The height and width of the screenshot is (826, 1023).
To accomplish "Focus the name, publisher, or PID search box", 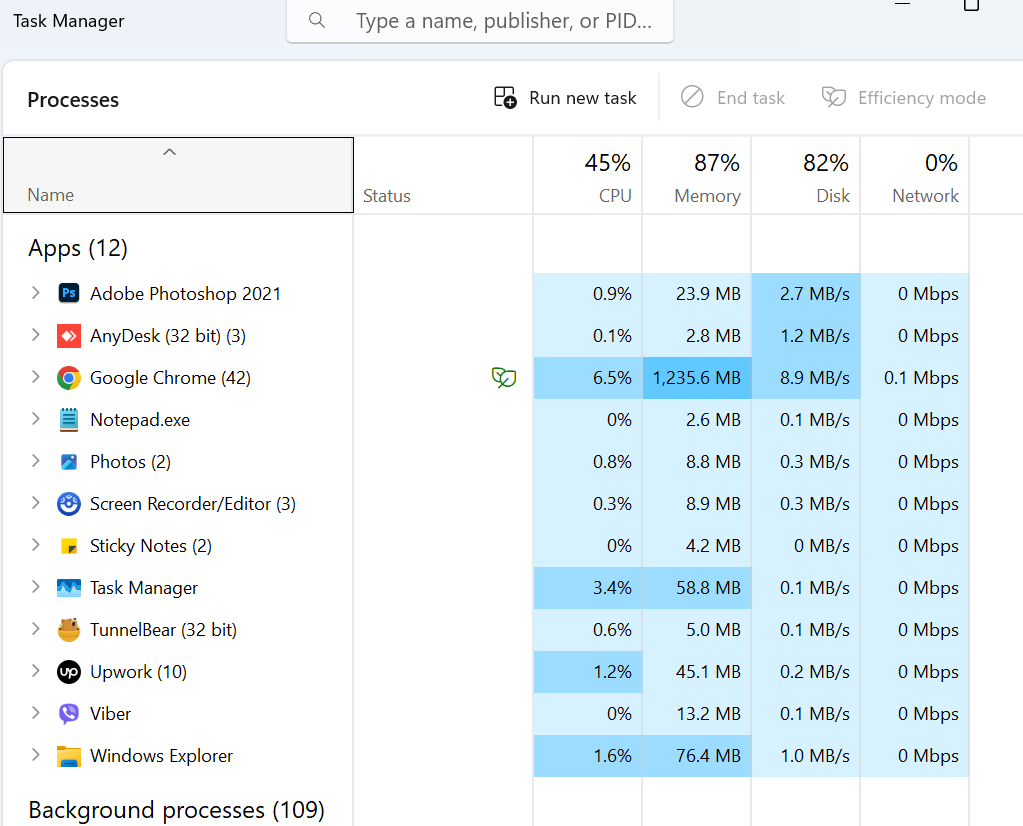I will click(480, 21).
